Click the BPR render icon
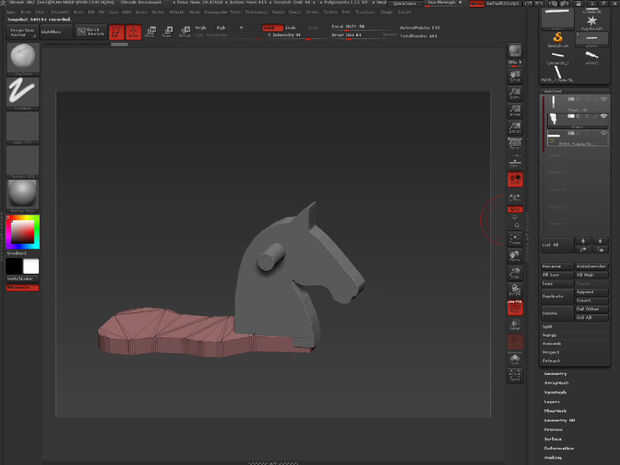The width and height of the screenshot is (620, 465). tap(514, 50)
